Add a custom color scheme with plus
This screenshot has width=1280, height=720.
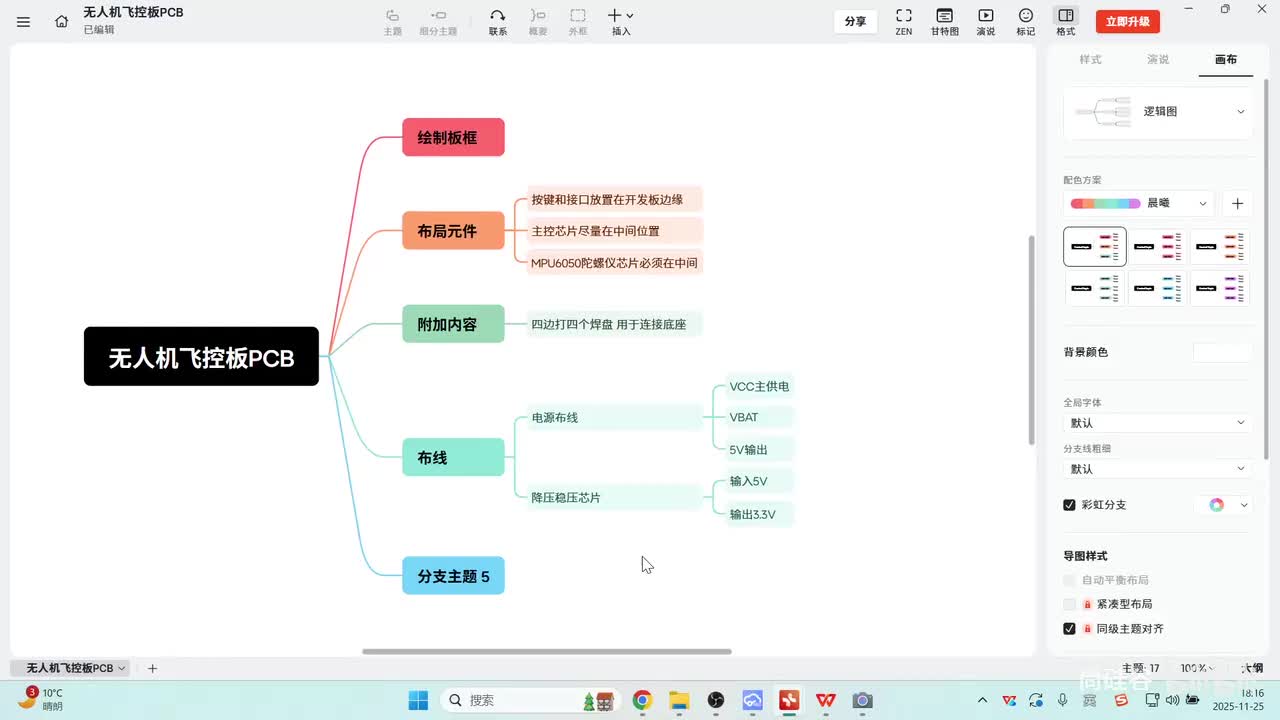pyautogui.click(x=1237, y=203)
